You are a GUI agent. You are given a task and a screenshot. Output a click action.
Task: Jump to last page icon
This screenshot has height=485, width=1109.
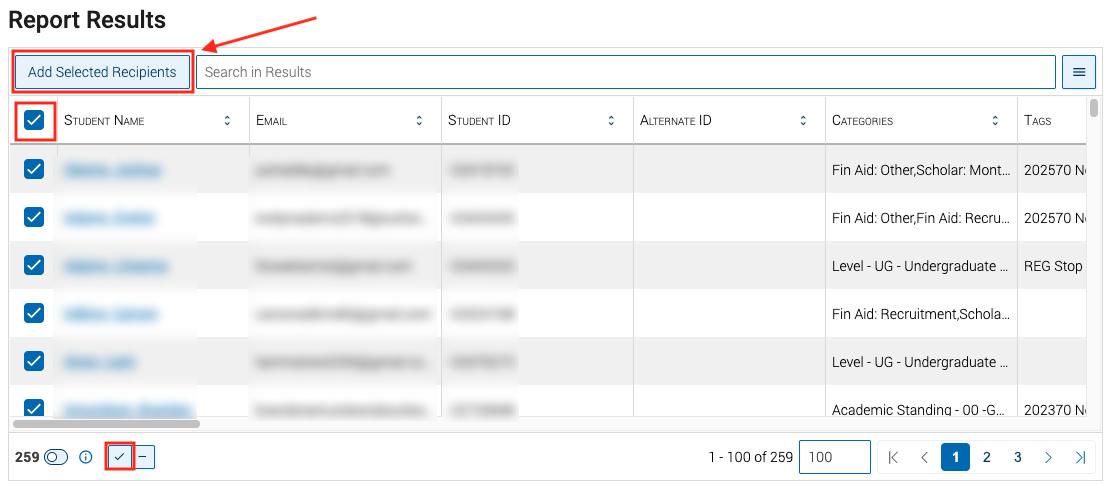[x=1080, y=457]
